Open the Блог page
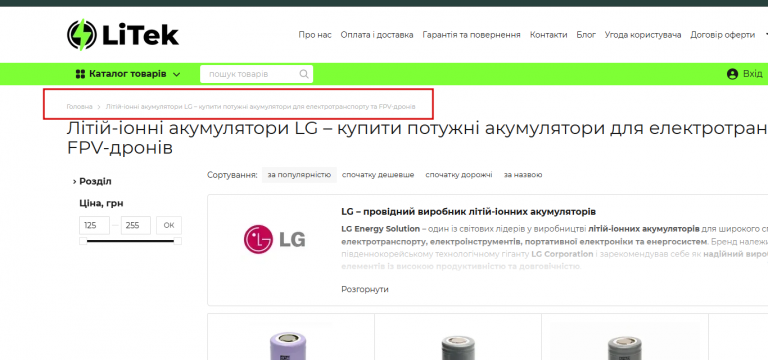The image size is (768, 360). [x=586, y=35]
